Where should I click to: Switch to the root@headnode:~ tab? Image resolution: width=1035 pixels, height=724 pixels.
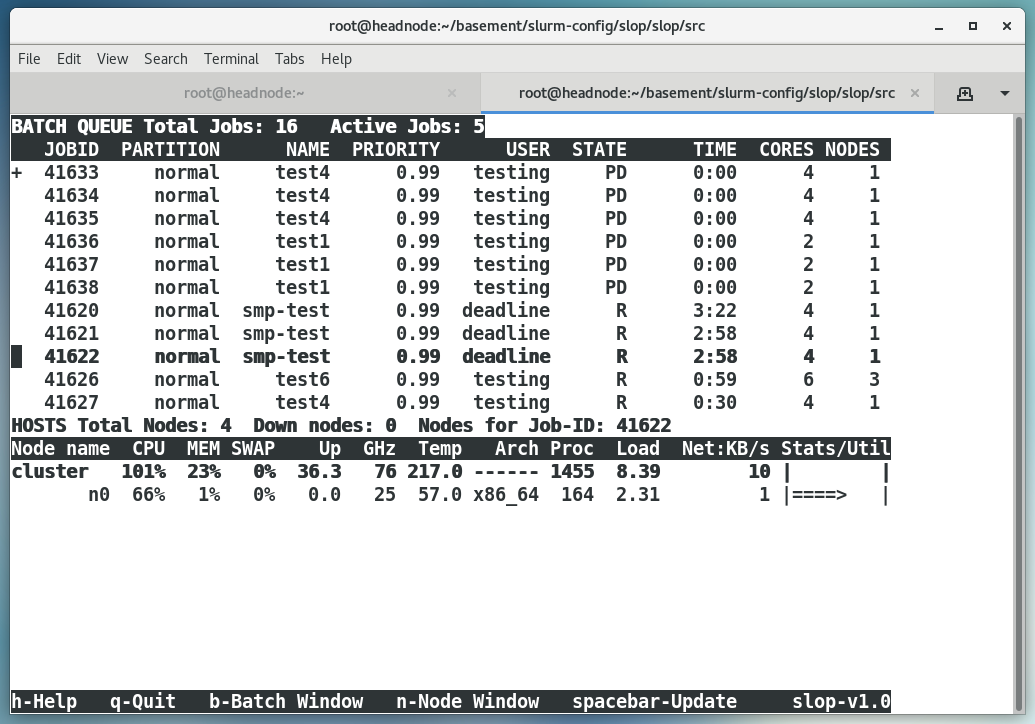pyautogui.click(x=244, y=93)
